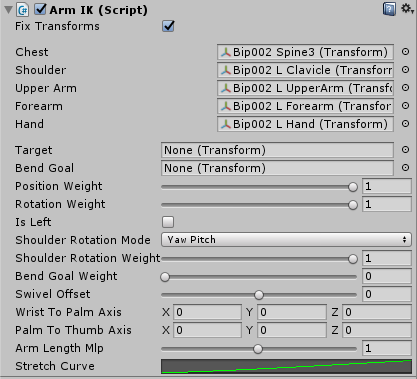
Task: Click the Rotation Weight label
Action: coord(60,204)
